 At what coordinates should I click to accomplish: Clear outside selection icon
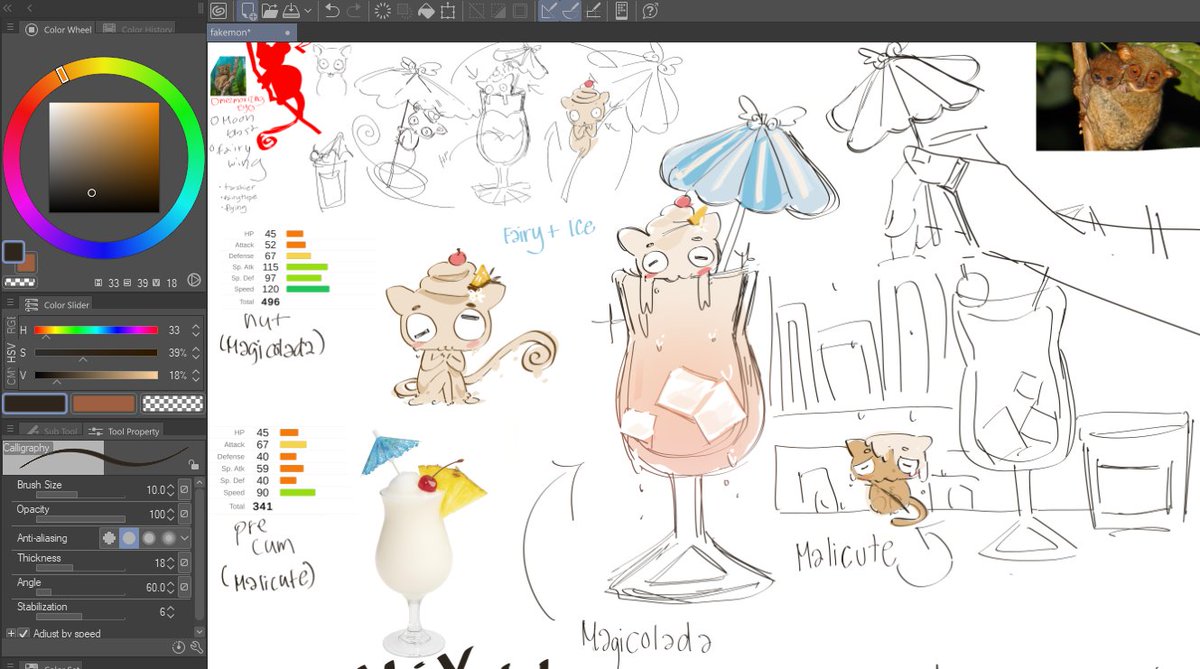click(x=404, y=11)
